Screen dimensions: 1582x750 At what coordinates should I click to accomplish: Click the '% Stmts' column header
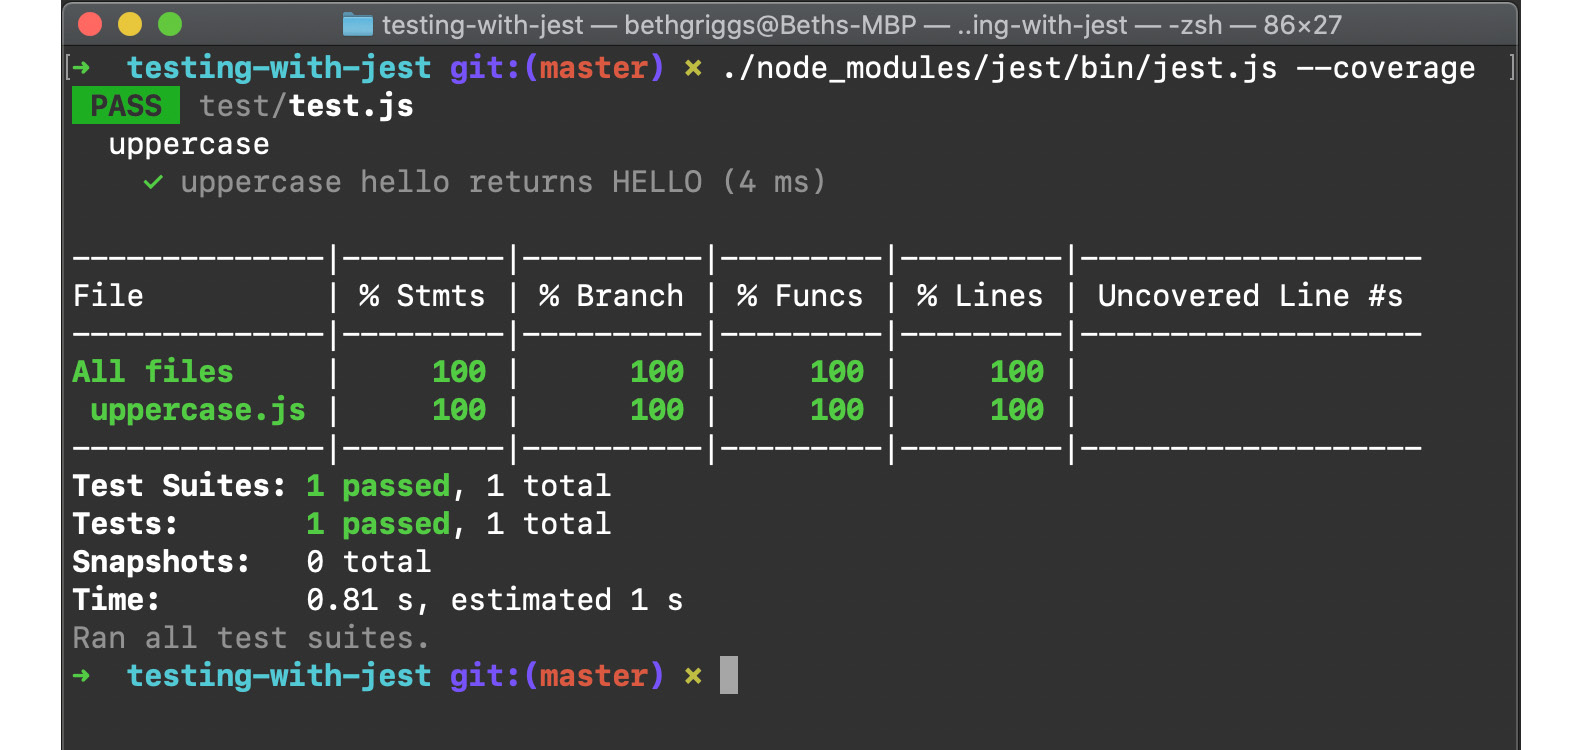[x=421, y=296]
